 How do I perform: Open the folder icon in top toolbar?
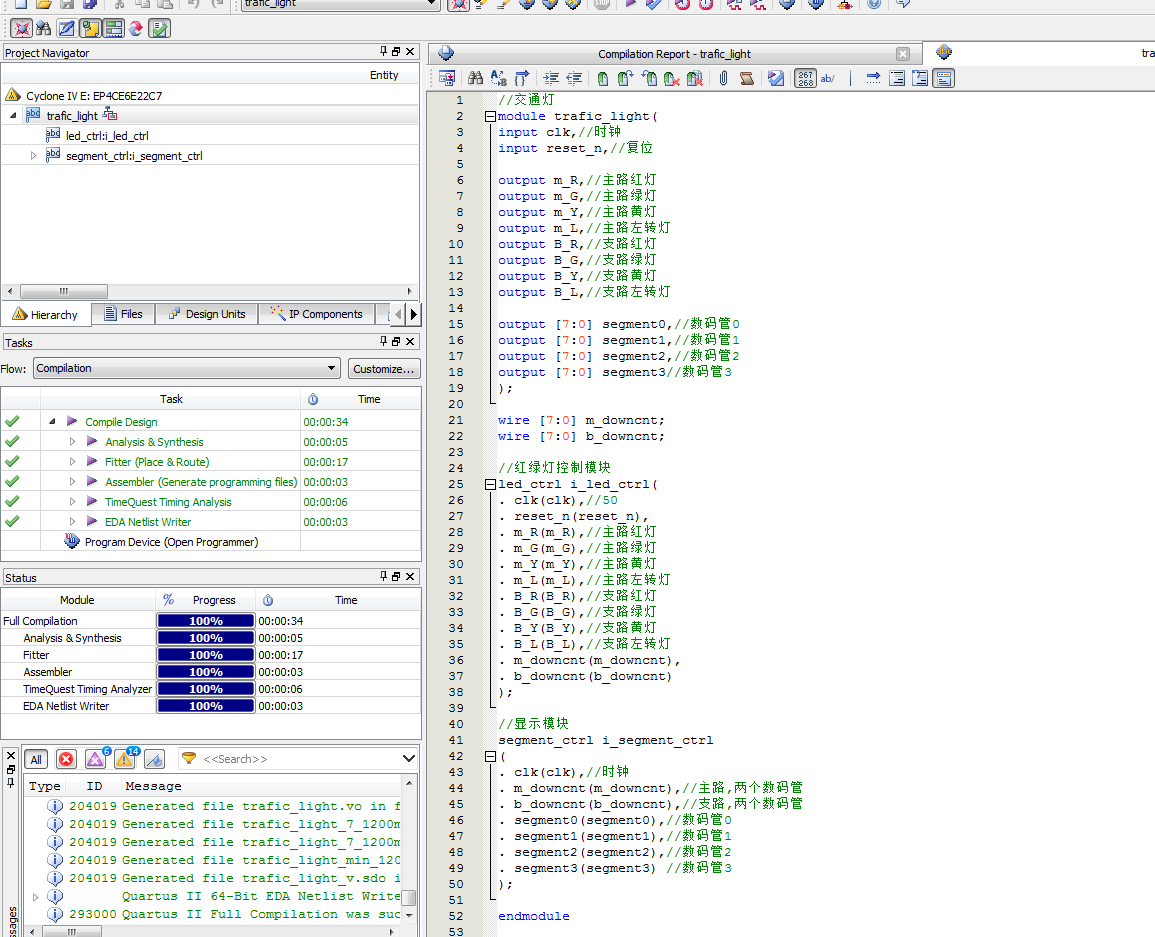pyautogui.click(x=43, y=4)
